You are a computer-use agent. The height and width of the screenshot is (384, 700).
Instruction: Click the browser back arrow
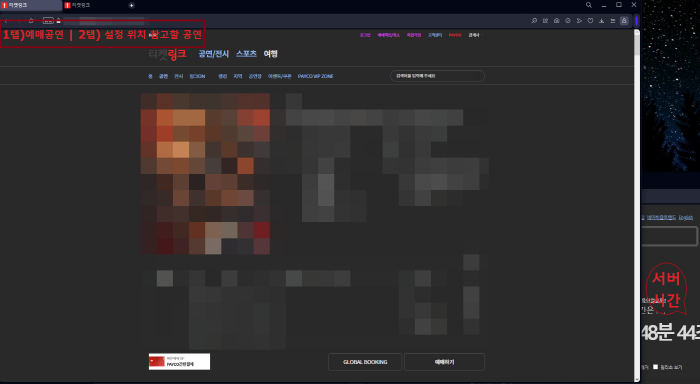click(6, 21)
